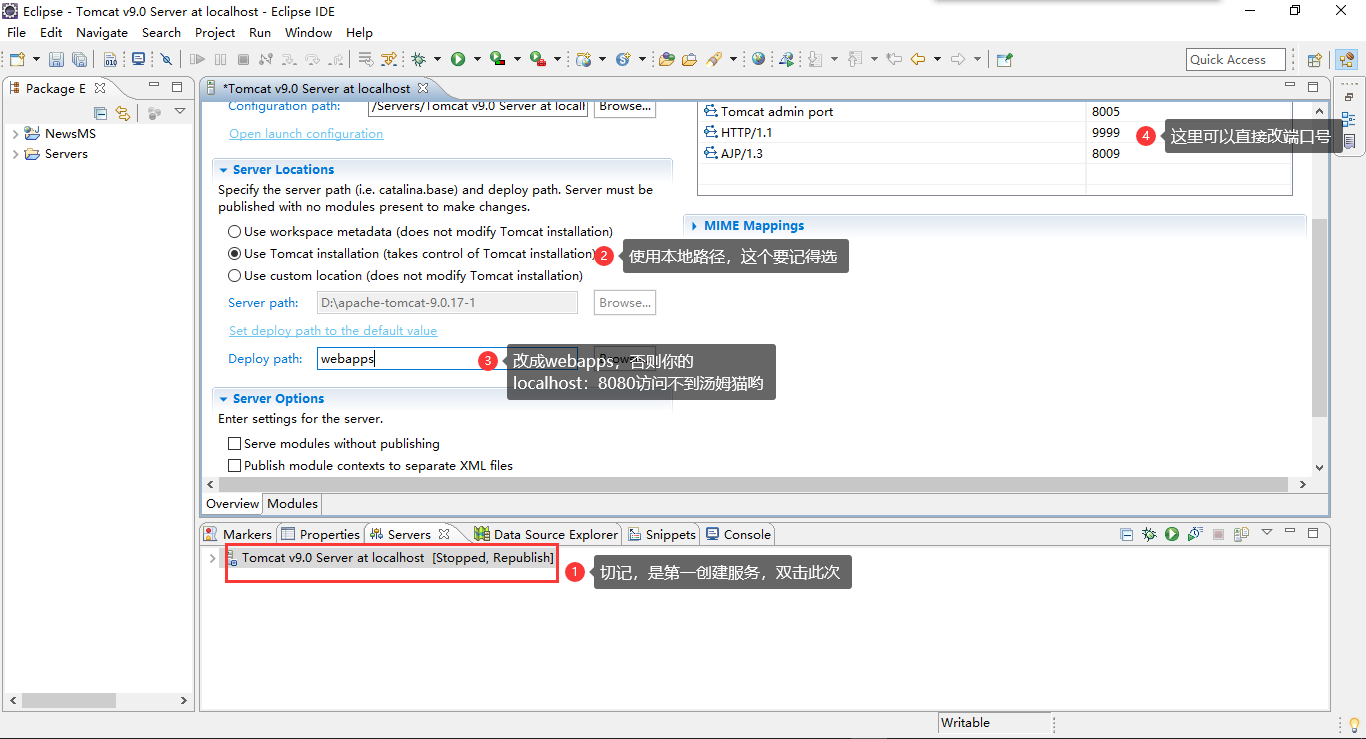Screen dimensions: 1366x739
Task: Start the server in profile mode
Action: [x=1195, y=535]
